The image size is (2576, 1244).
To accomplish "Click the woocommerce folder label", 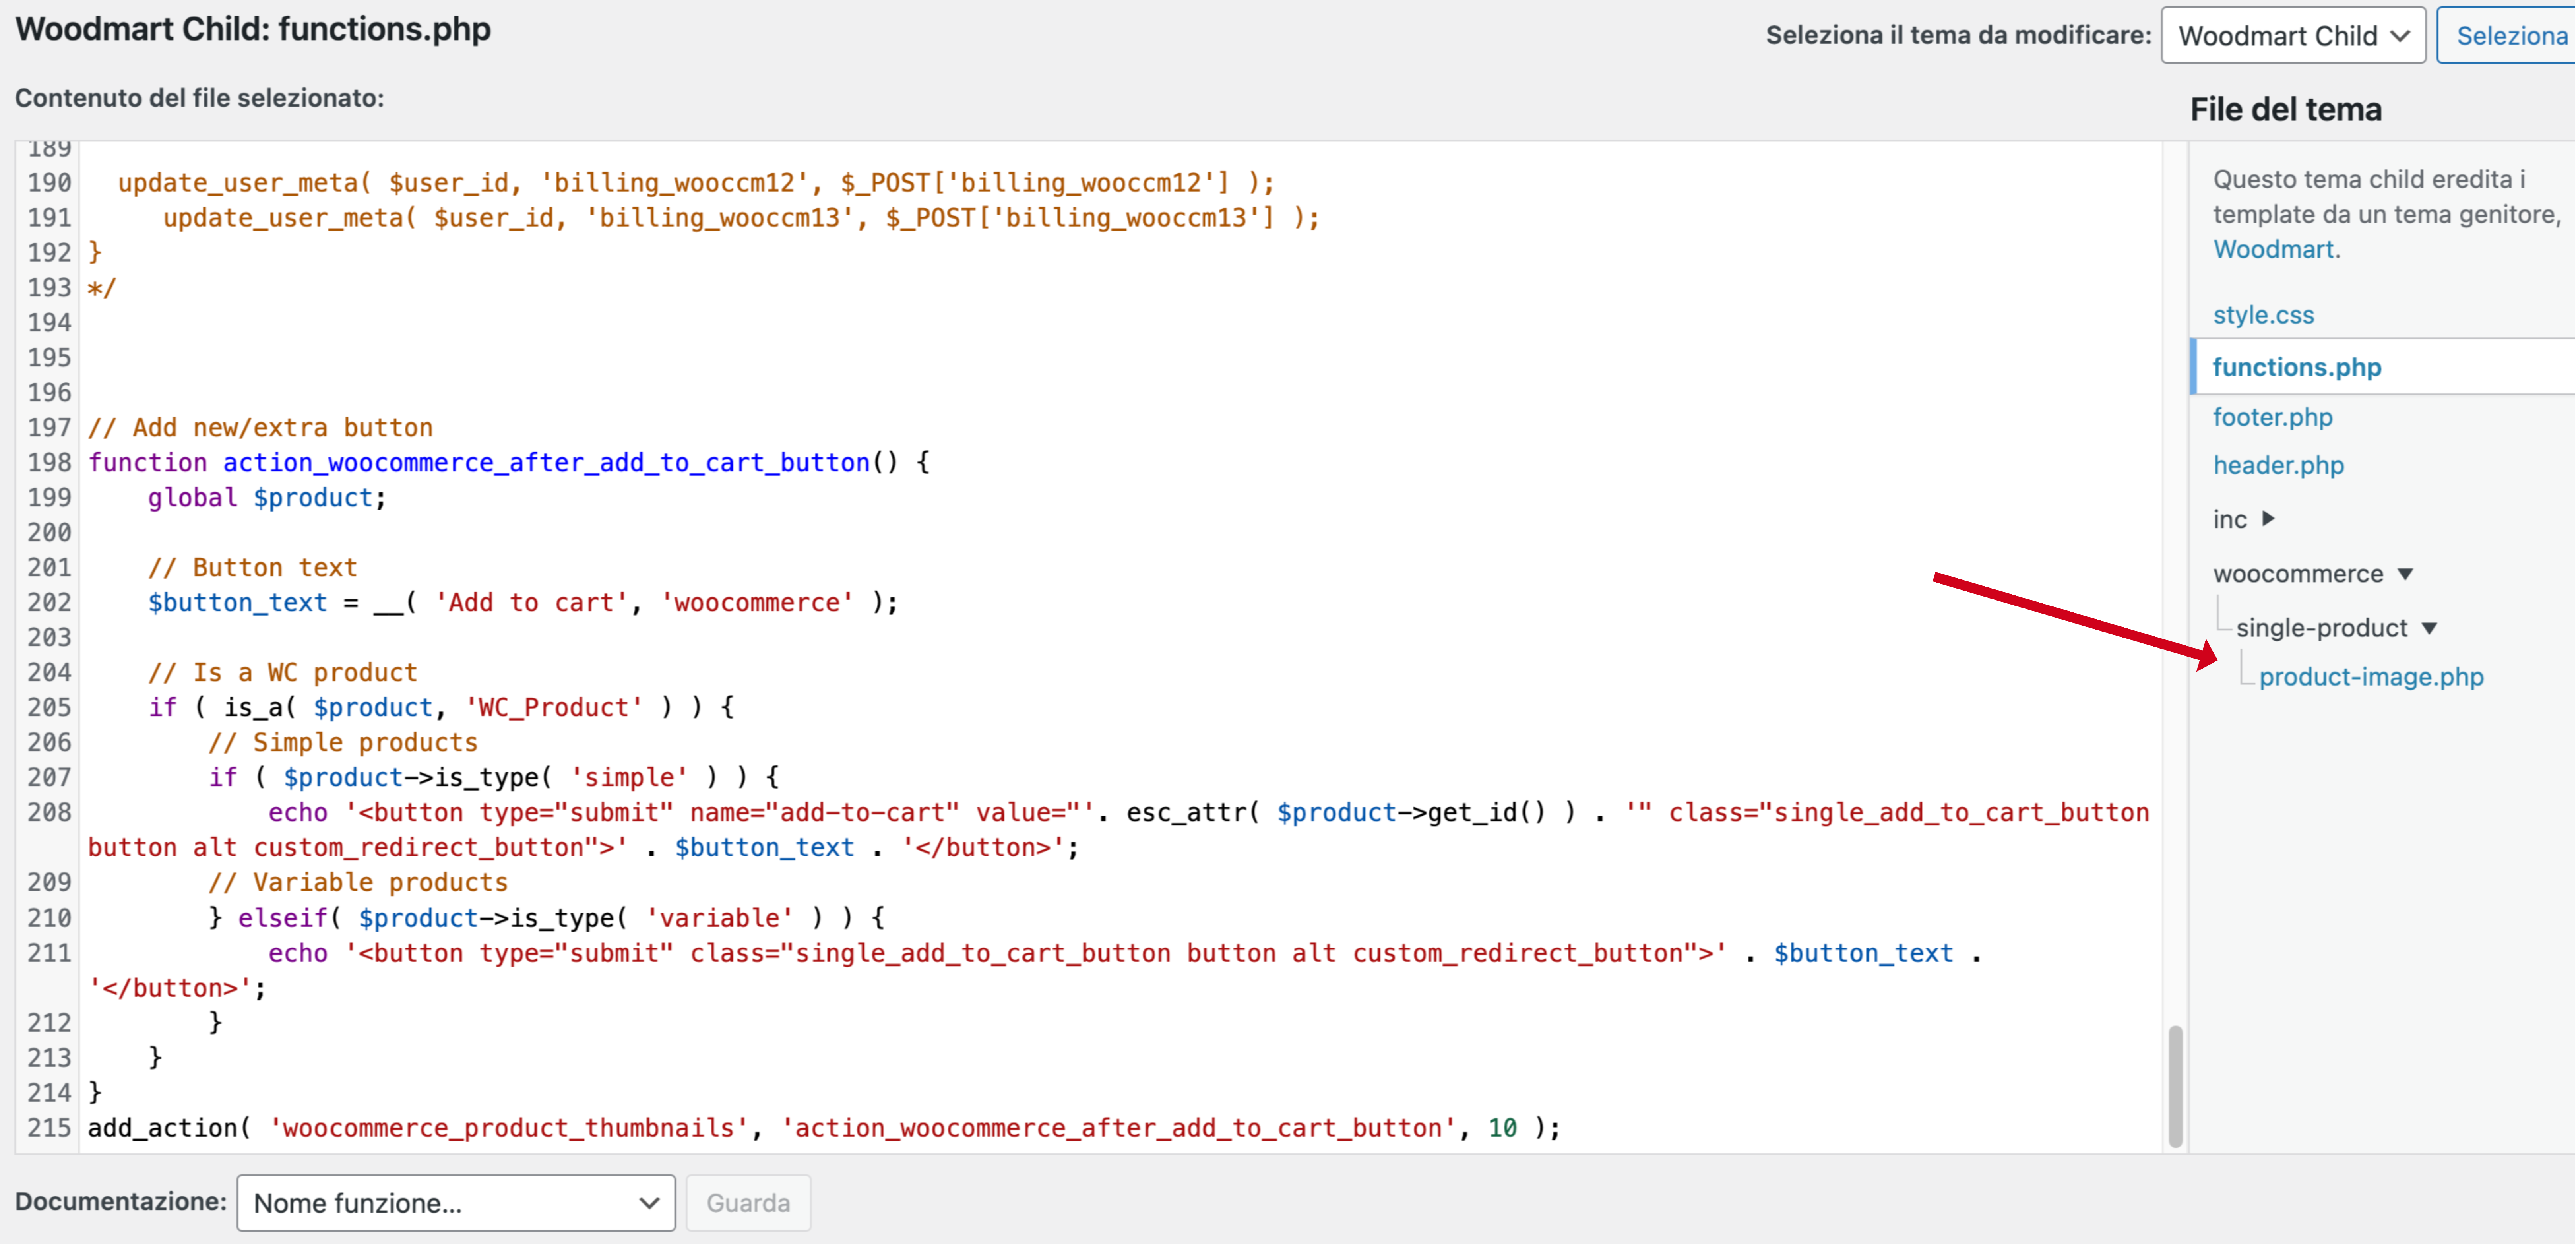I will pos(2298,574).
